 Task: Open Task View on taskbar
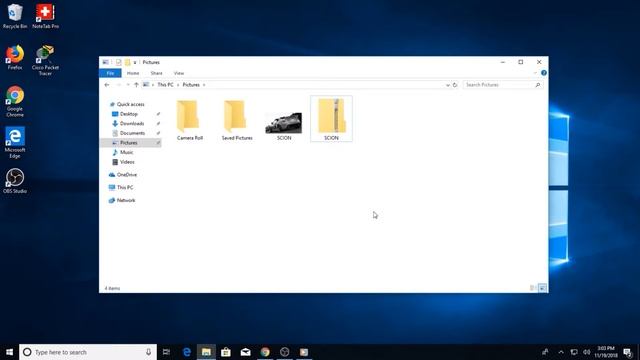166,352
